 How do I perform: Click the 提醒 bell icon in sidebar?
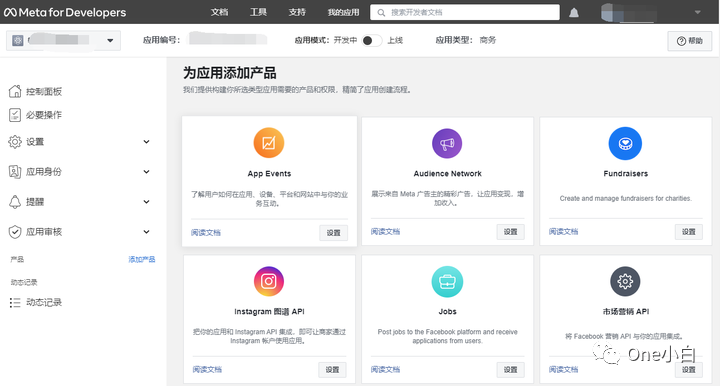(15, 201)
